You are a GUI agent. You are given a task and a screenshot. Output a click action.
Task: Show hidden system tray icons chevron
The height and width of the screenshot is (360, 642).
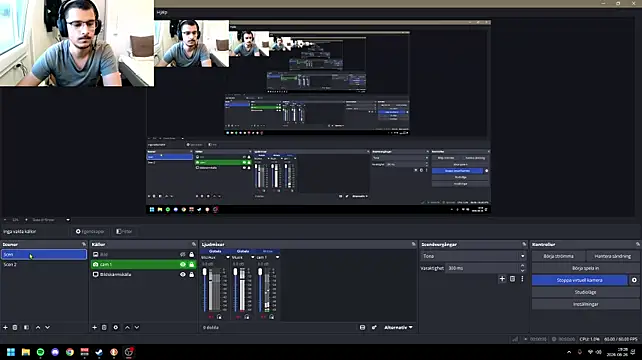click(569, 352)
